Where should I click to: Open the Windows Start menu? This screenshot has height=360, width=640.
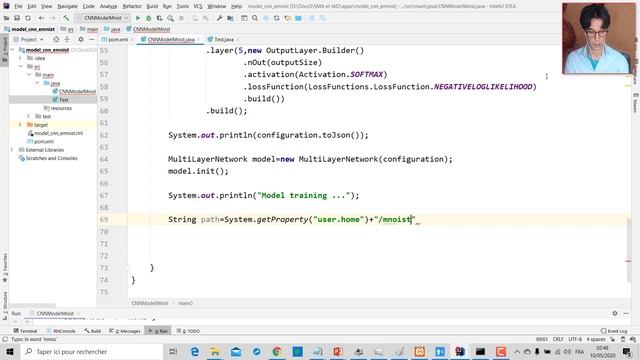[10, 351]
